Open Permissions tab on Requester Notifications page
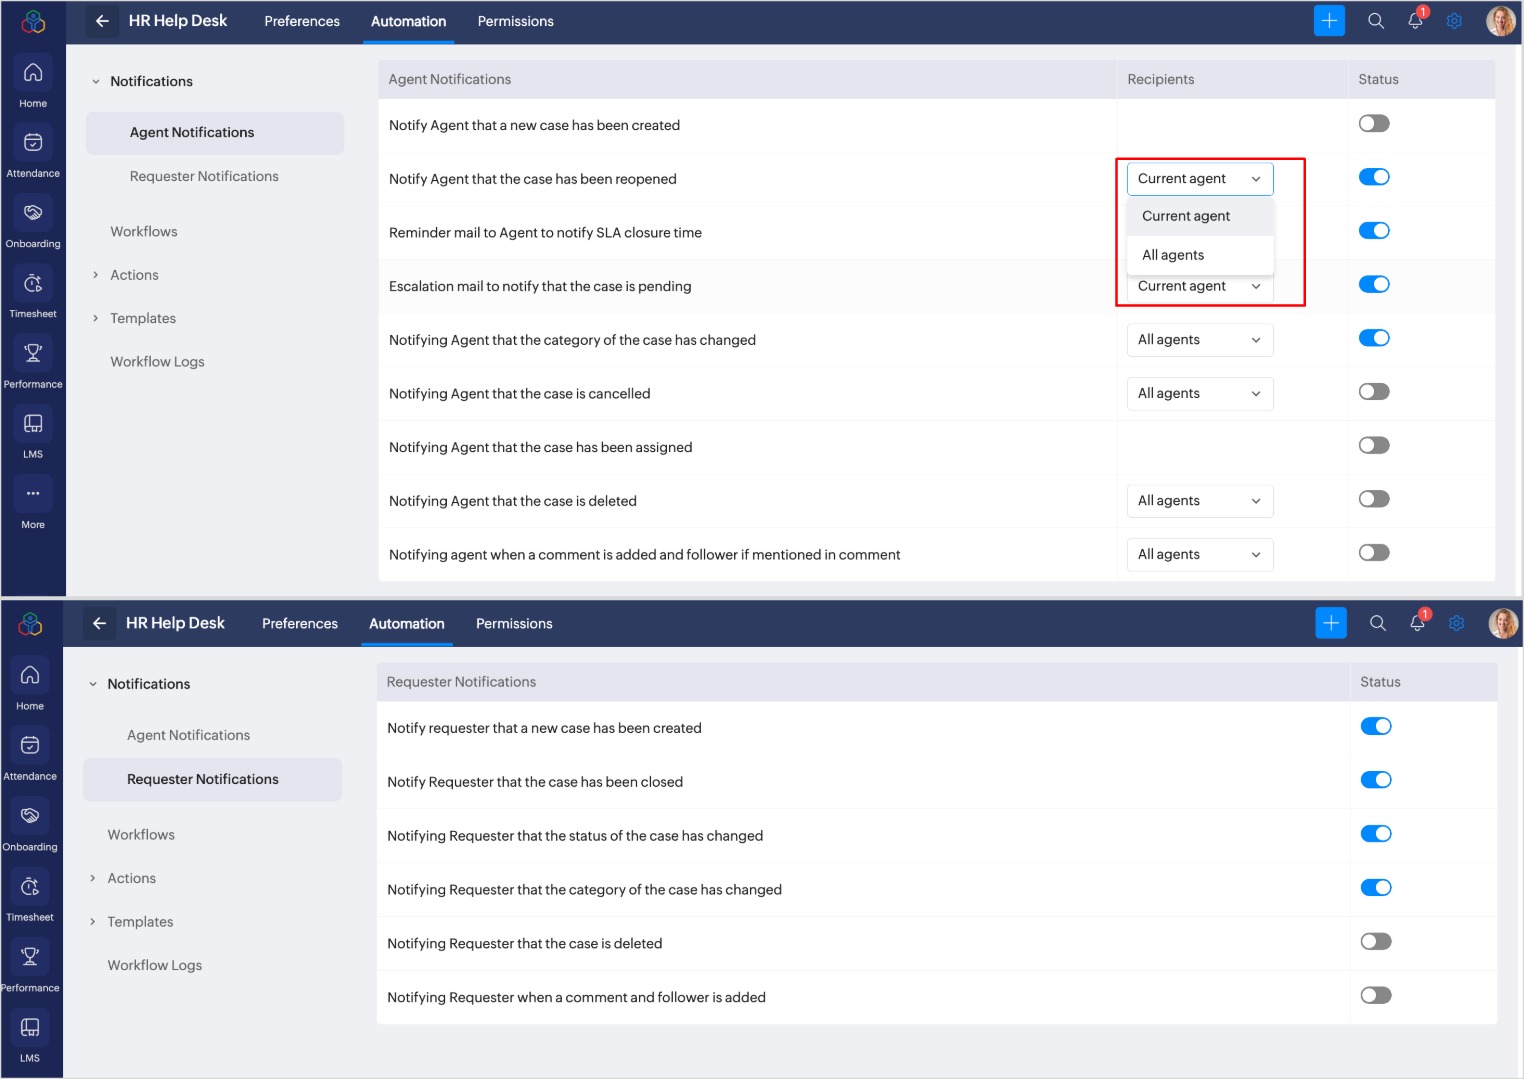Image resolution: width=1524 pixels, height=1079 pixels. (514, 624)
